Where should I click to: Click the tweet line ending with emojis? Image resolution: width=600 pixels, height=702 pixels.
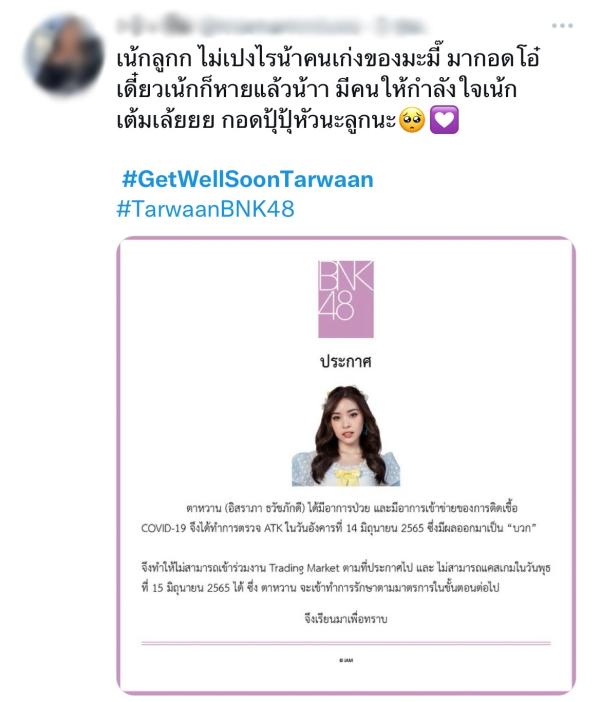click(x=287, y=120)
